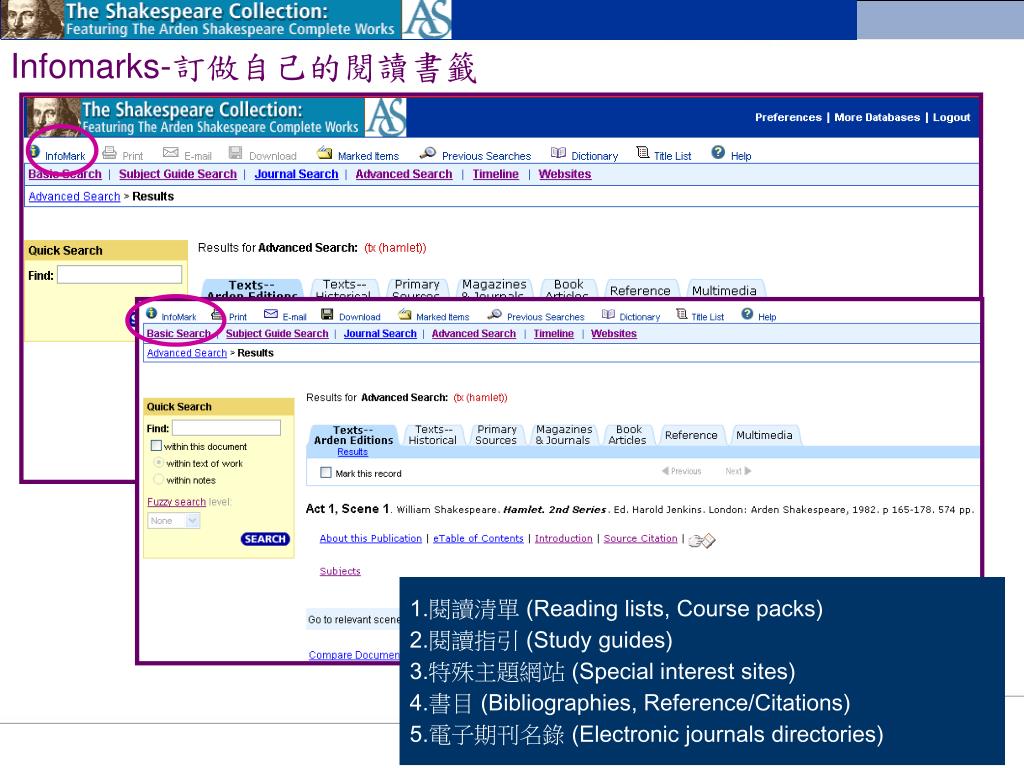Open Reference tab in front window
This screenshot has width=1024, height=768.
tap(691, 435)
